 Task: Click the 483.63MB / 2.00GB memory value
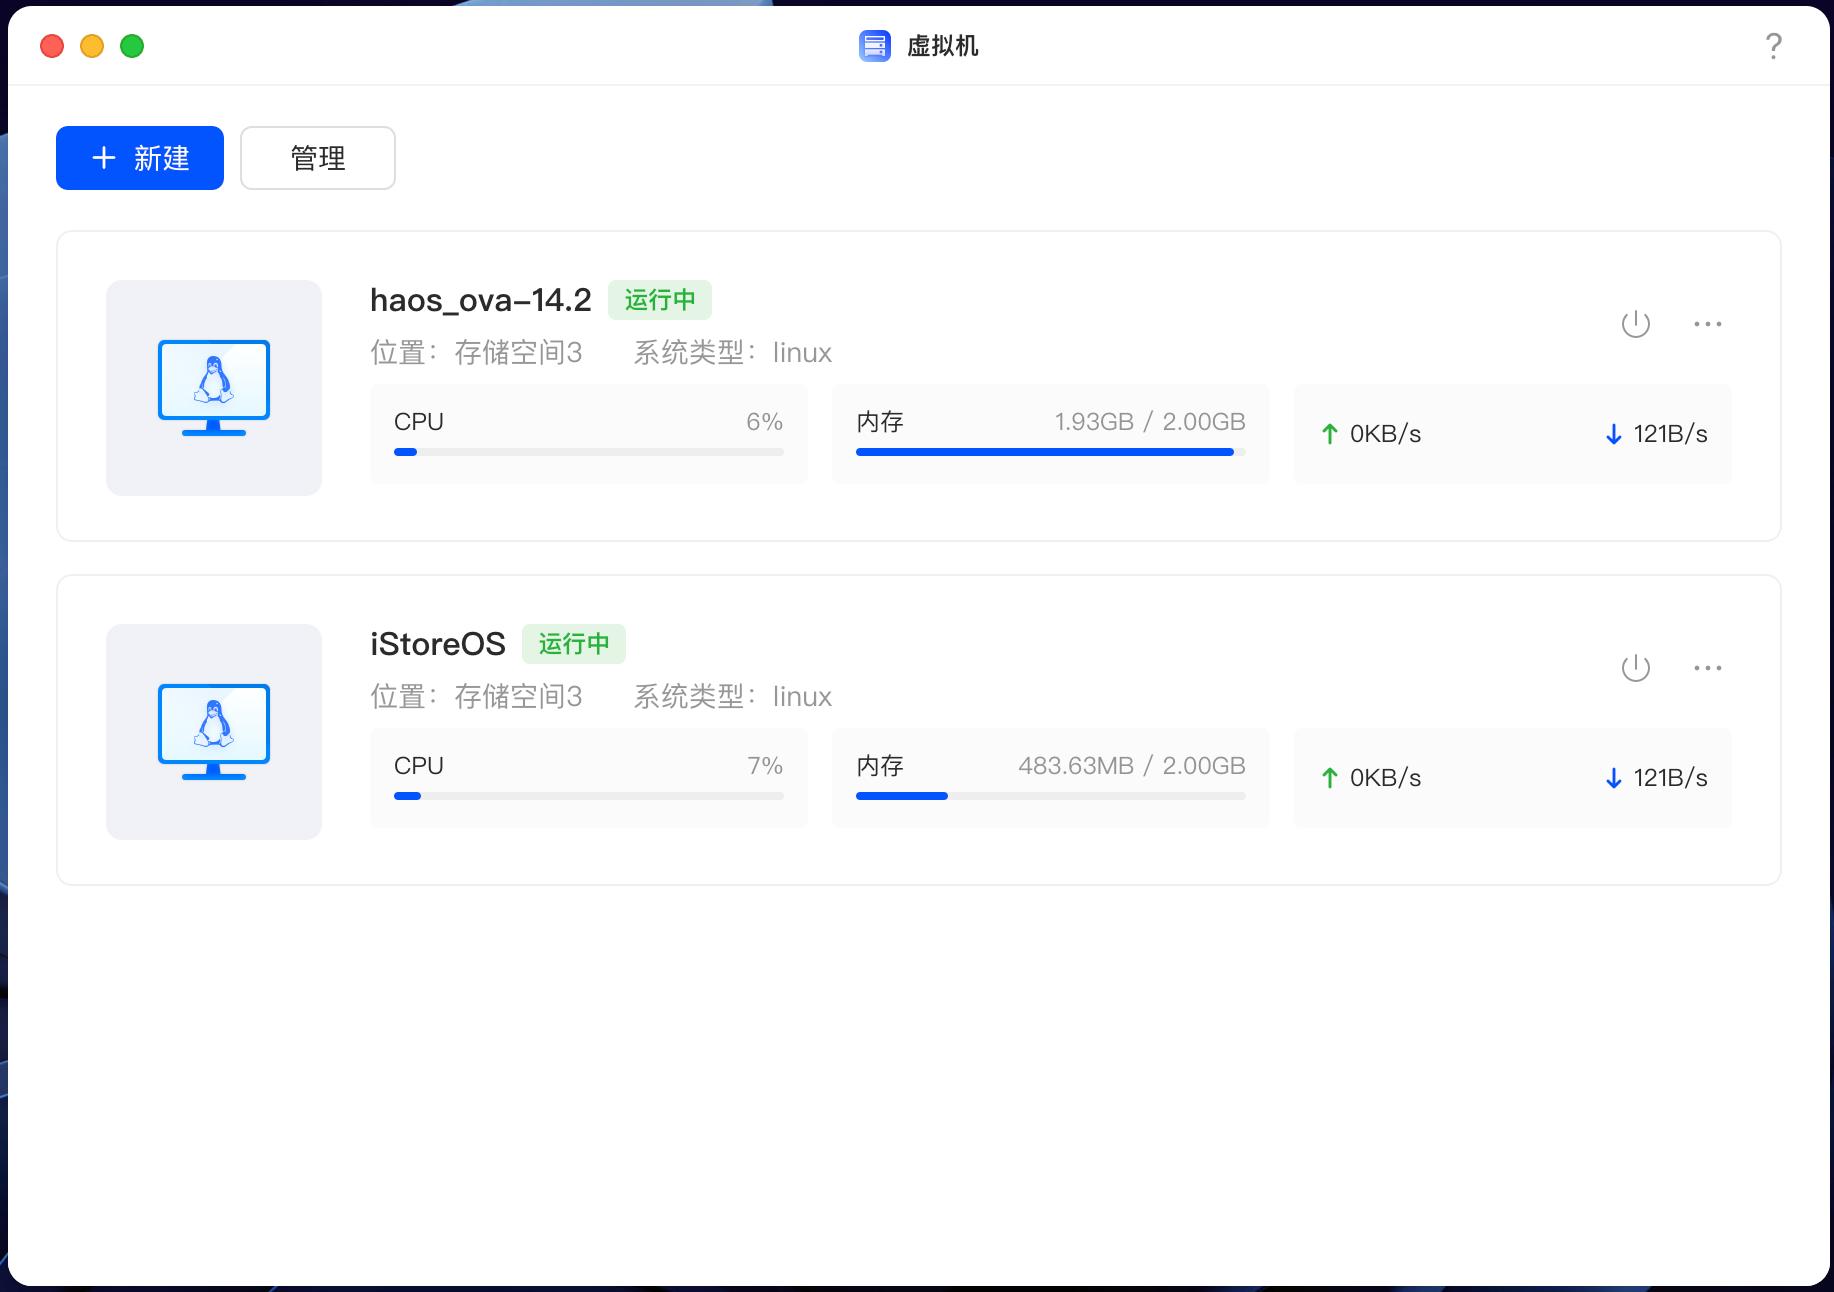pyautogui.click(x=1132, y=766)
